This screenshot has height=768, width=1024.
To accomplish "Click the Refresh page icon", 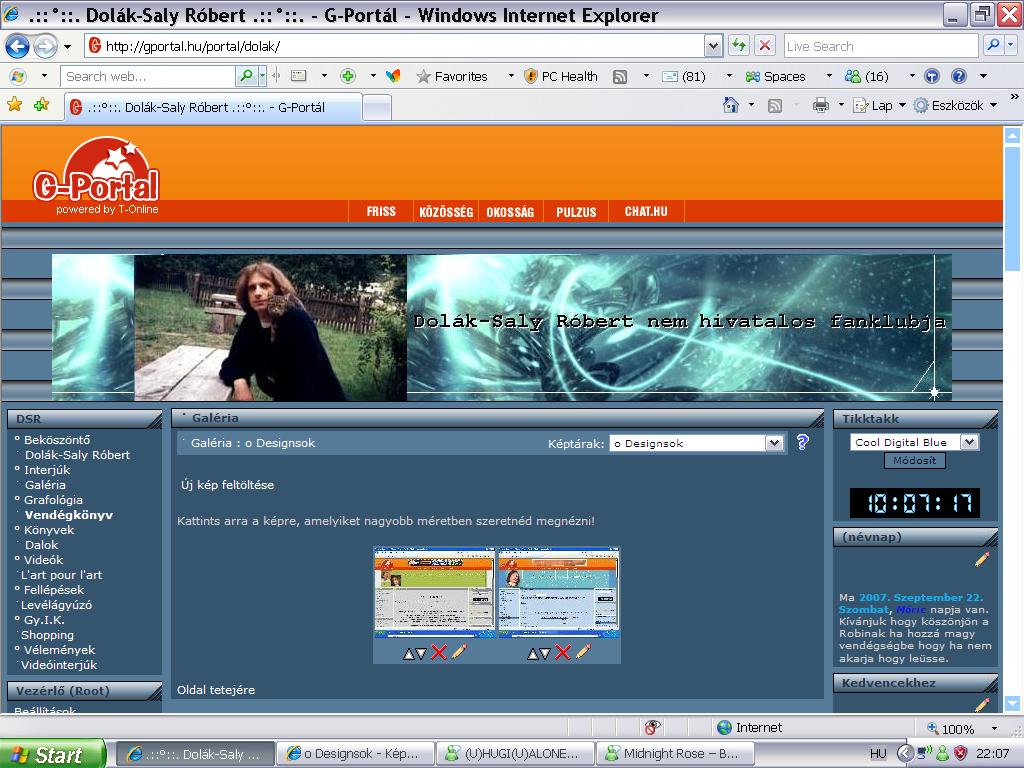I will (x=739, y=46).
